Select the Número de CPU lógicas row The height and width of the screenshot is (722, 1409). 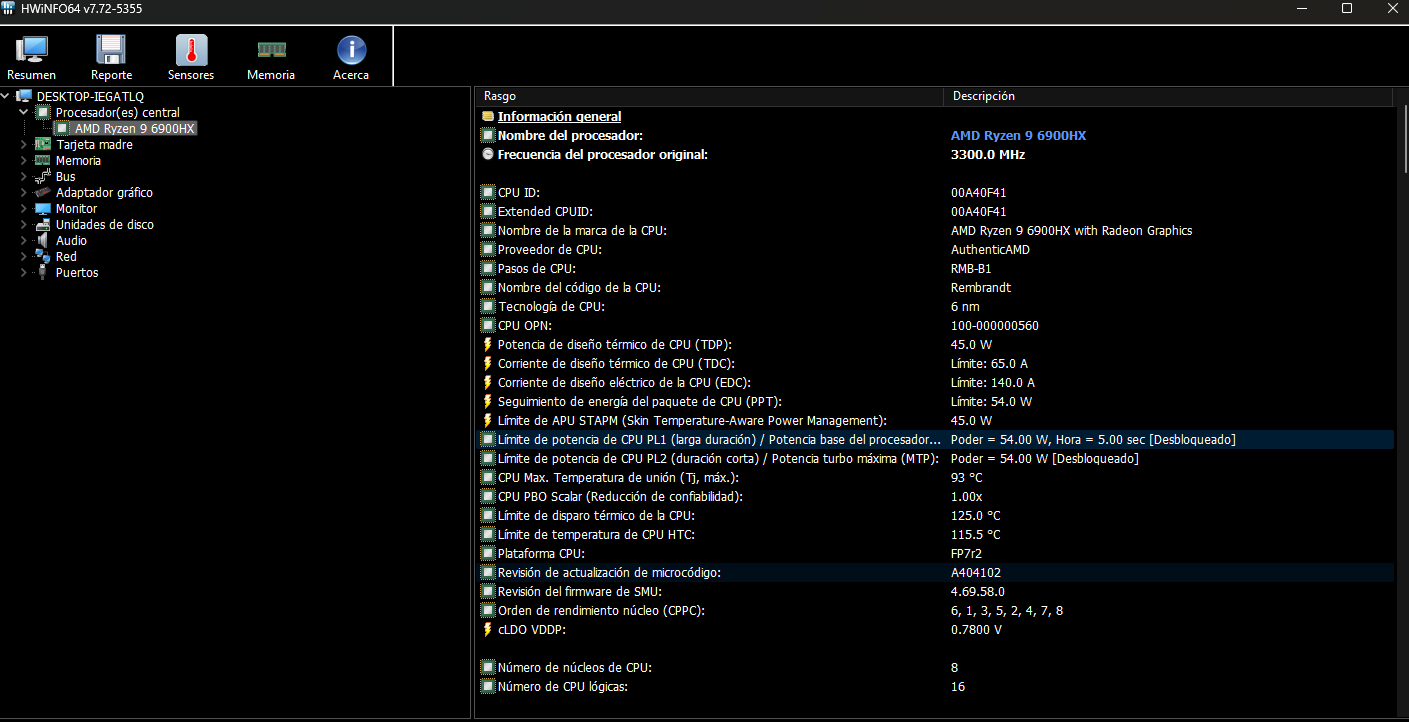(x=936, y=686)
